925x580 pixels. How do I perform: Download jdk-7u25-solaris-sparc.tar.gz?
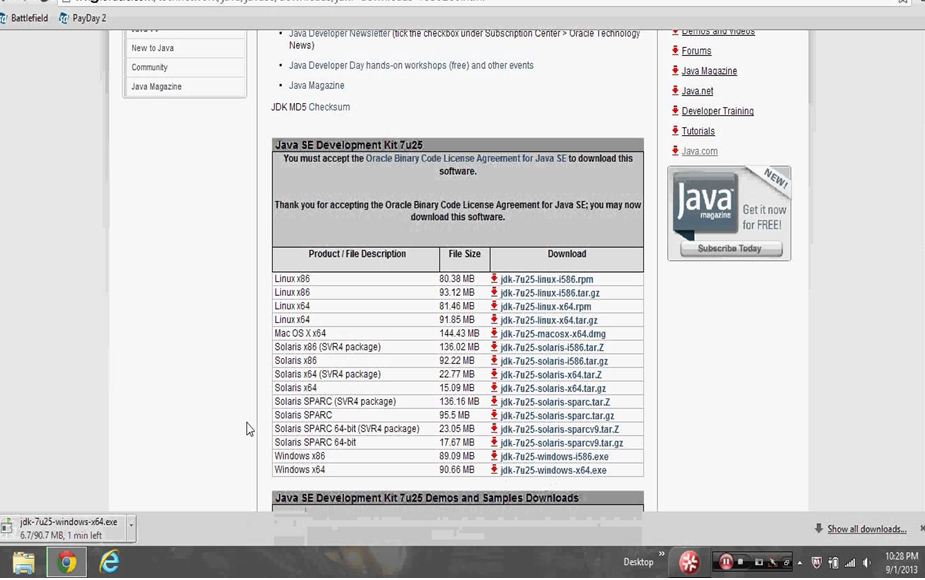557,415
